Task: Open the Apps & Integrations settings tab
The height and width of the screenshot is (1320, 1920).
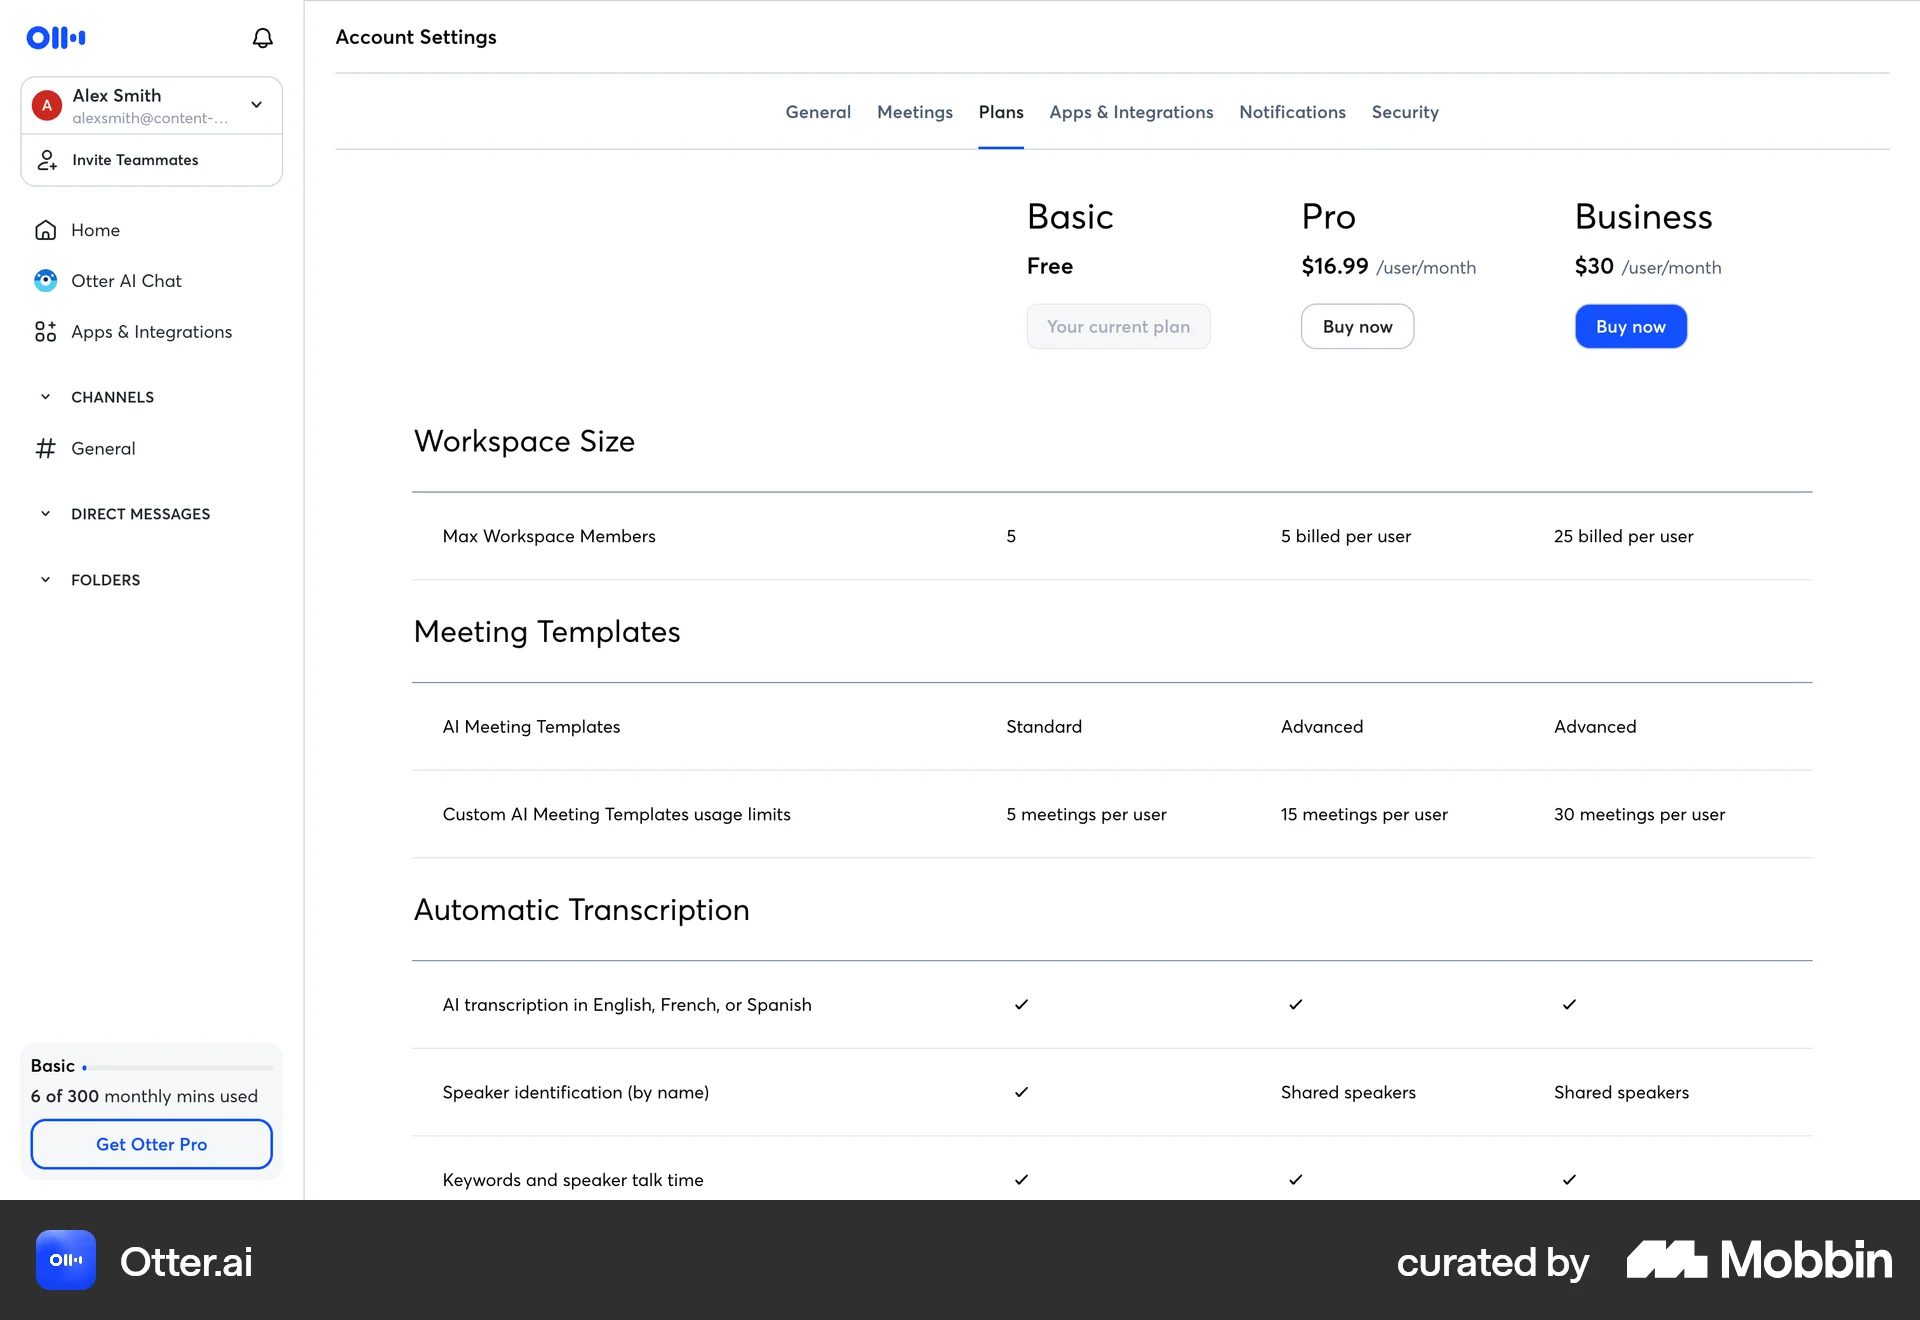Action: [x=1131, y=112]
